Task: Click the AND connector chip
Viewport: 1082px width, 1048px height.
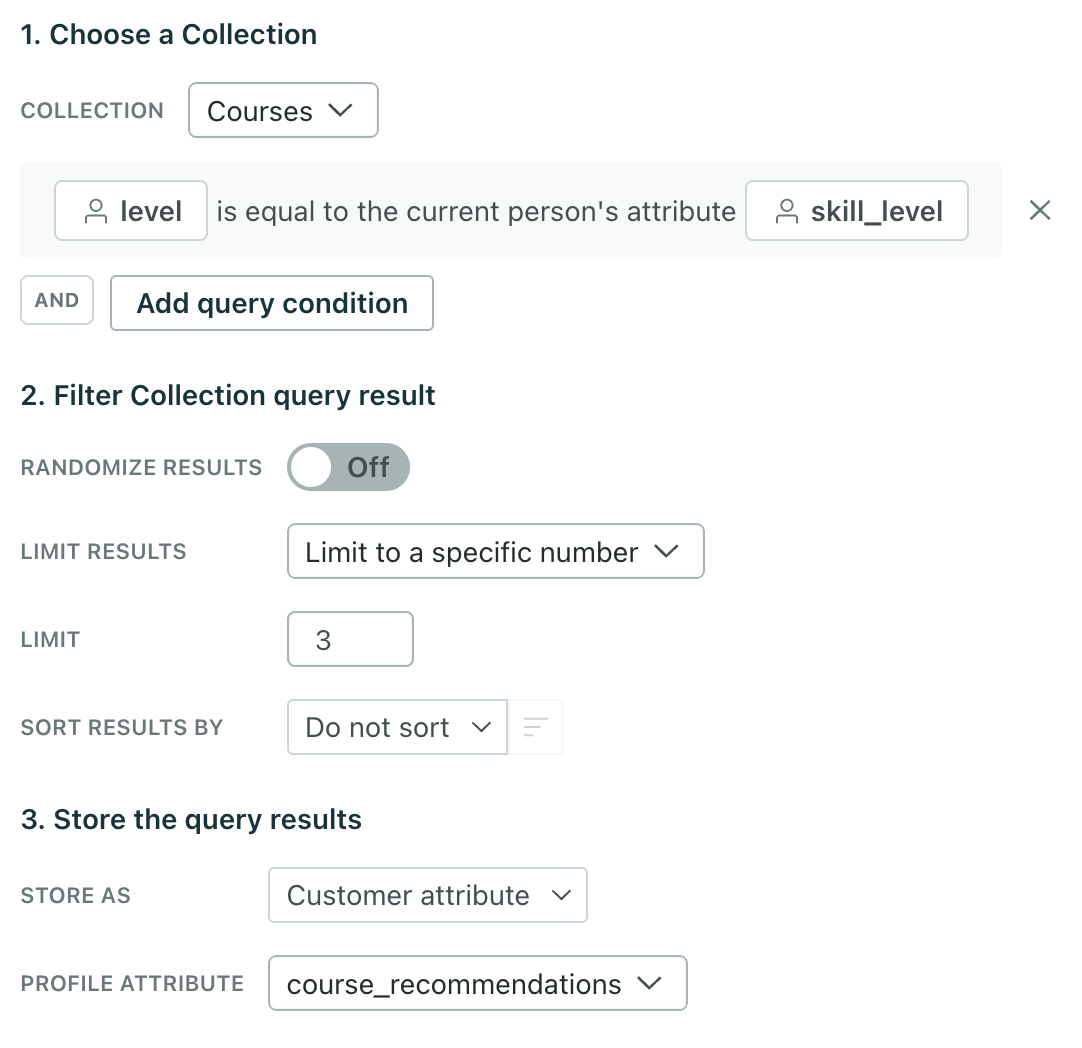Action: (x=56, y=299)
